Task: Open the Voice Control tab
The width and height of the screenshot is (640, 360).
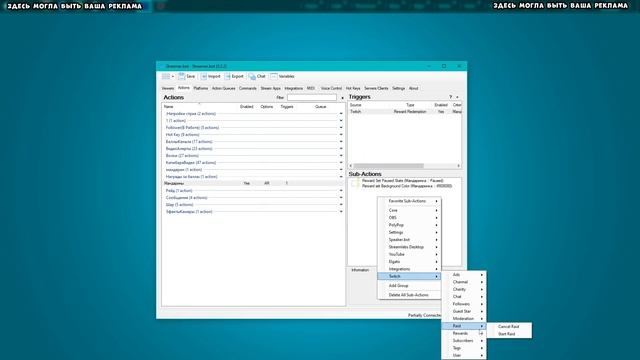Action: click(x=331, y=88)
